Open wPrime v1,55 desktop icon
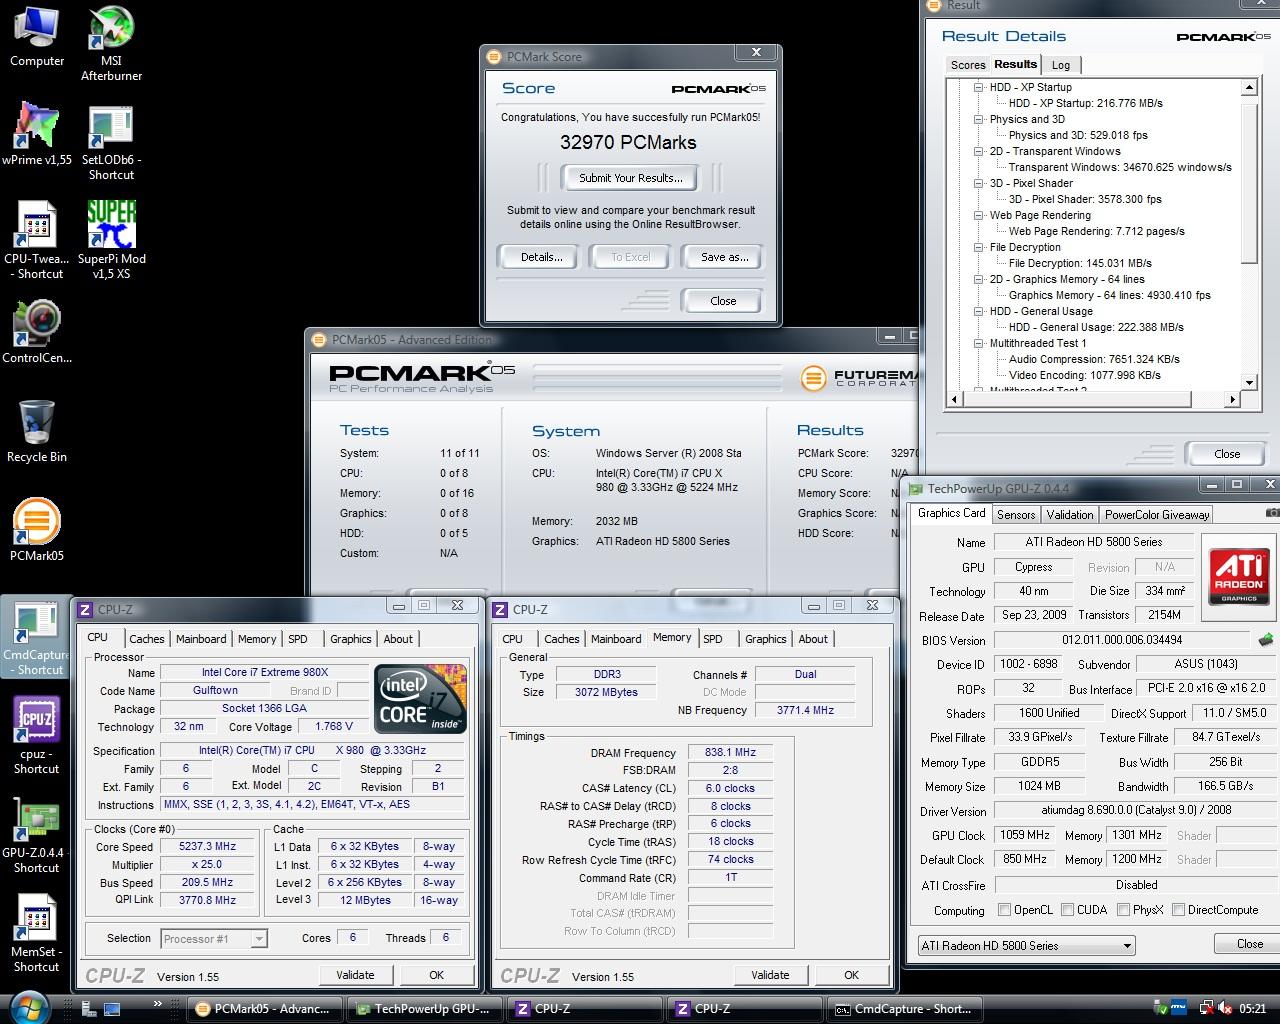Screen dimensions: 1280x1024 click(x=37, y=135)
